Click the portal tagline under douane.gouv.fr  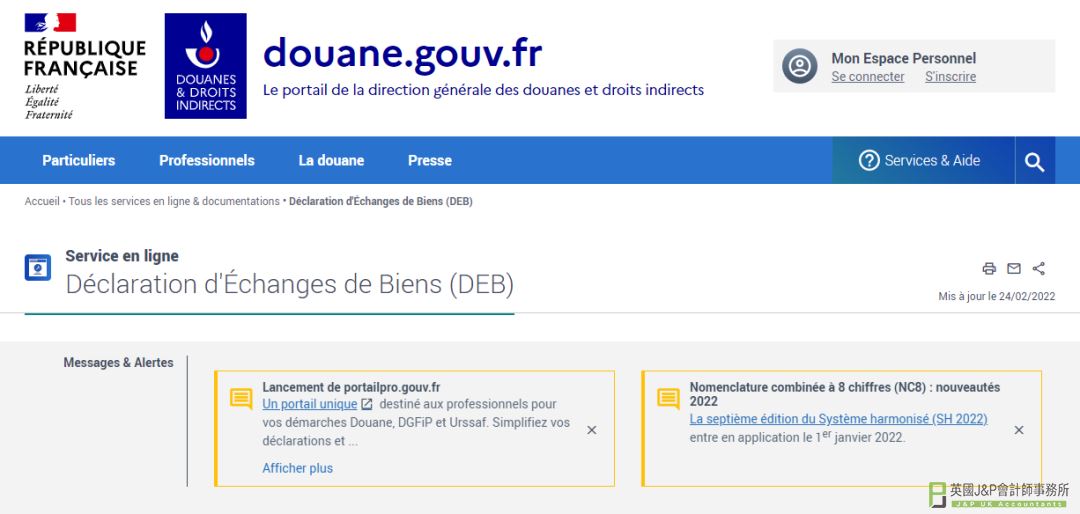coord(484,90)
